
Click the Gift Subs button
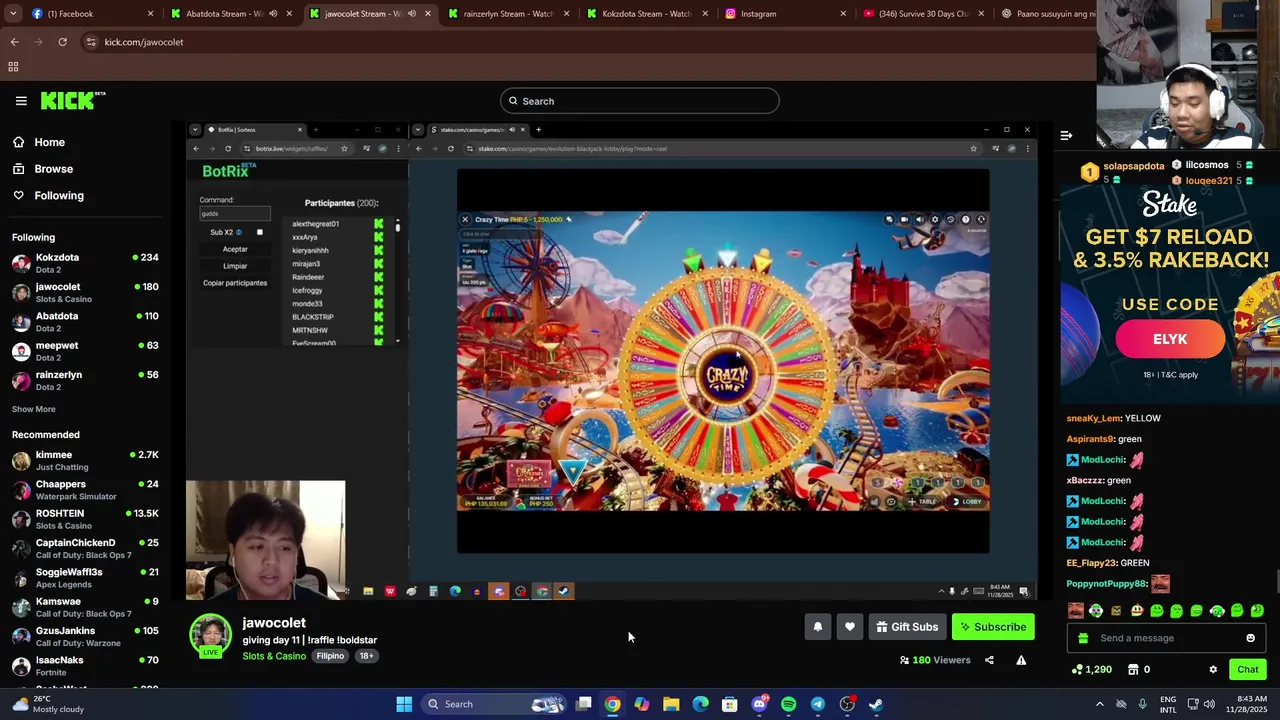(907, 627)
